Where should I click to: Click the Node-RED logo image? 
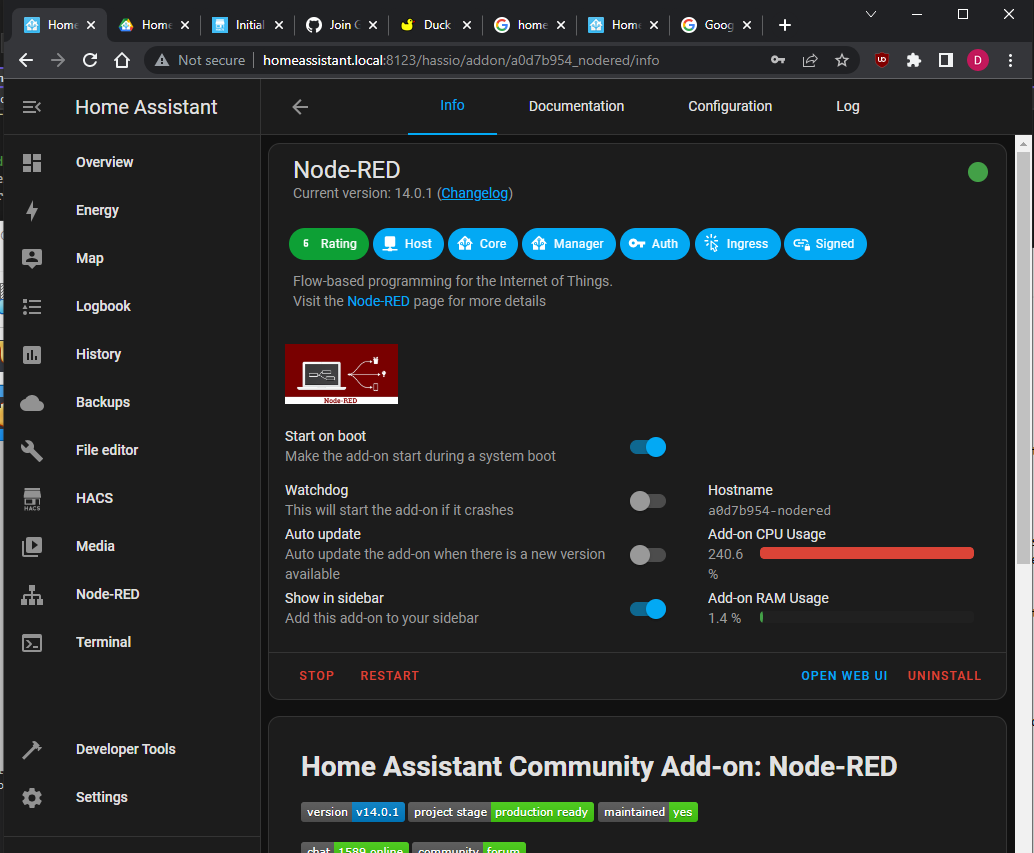coord(341,374)
